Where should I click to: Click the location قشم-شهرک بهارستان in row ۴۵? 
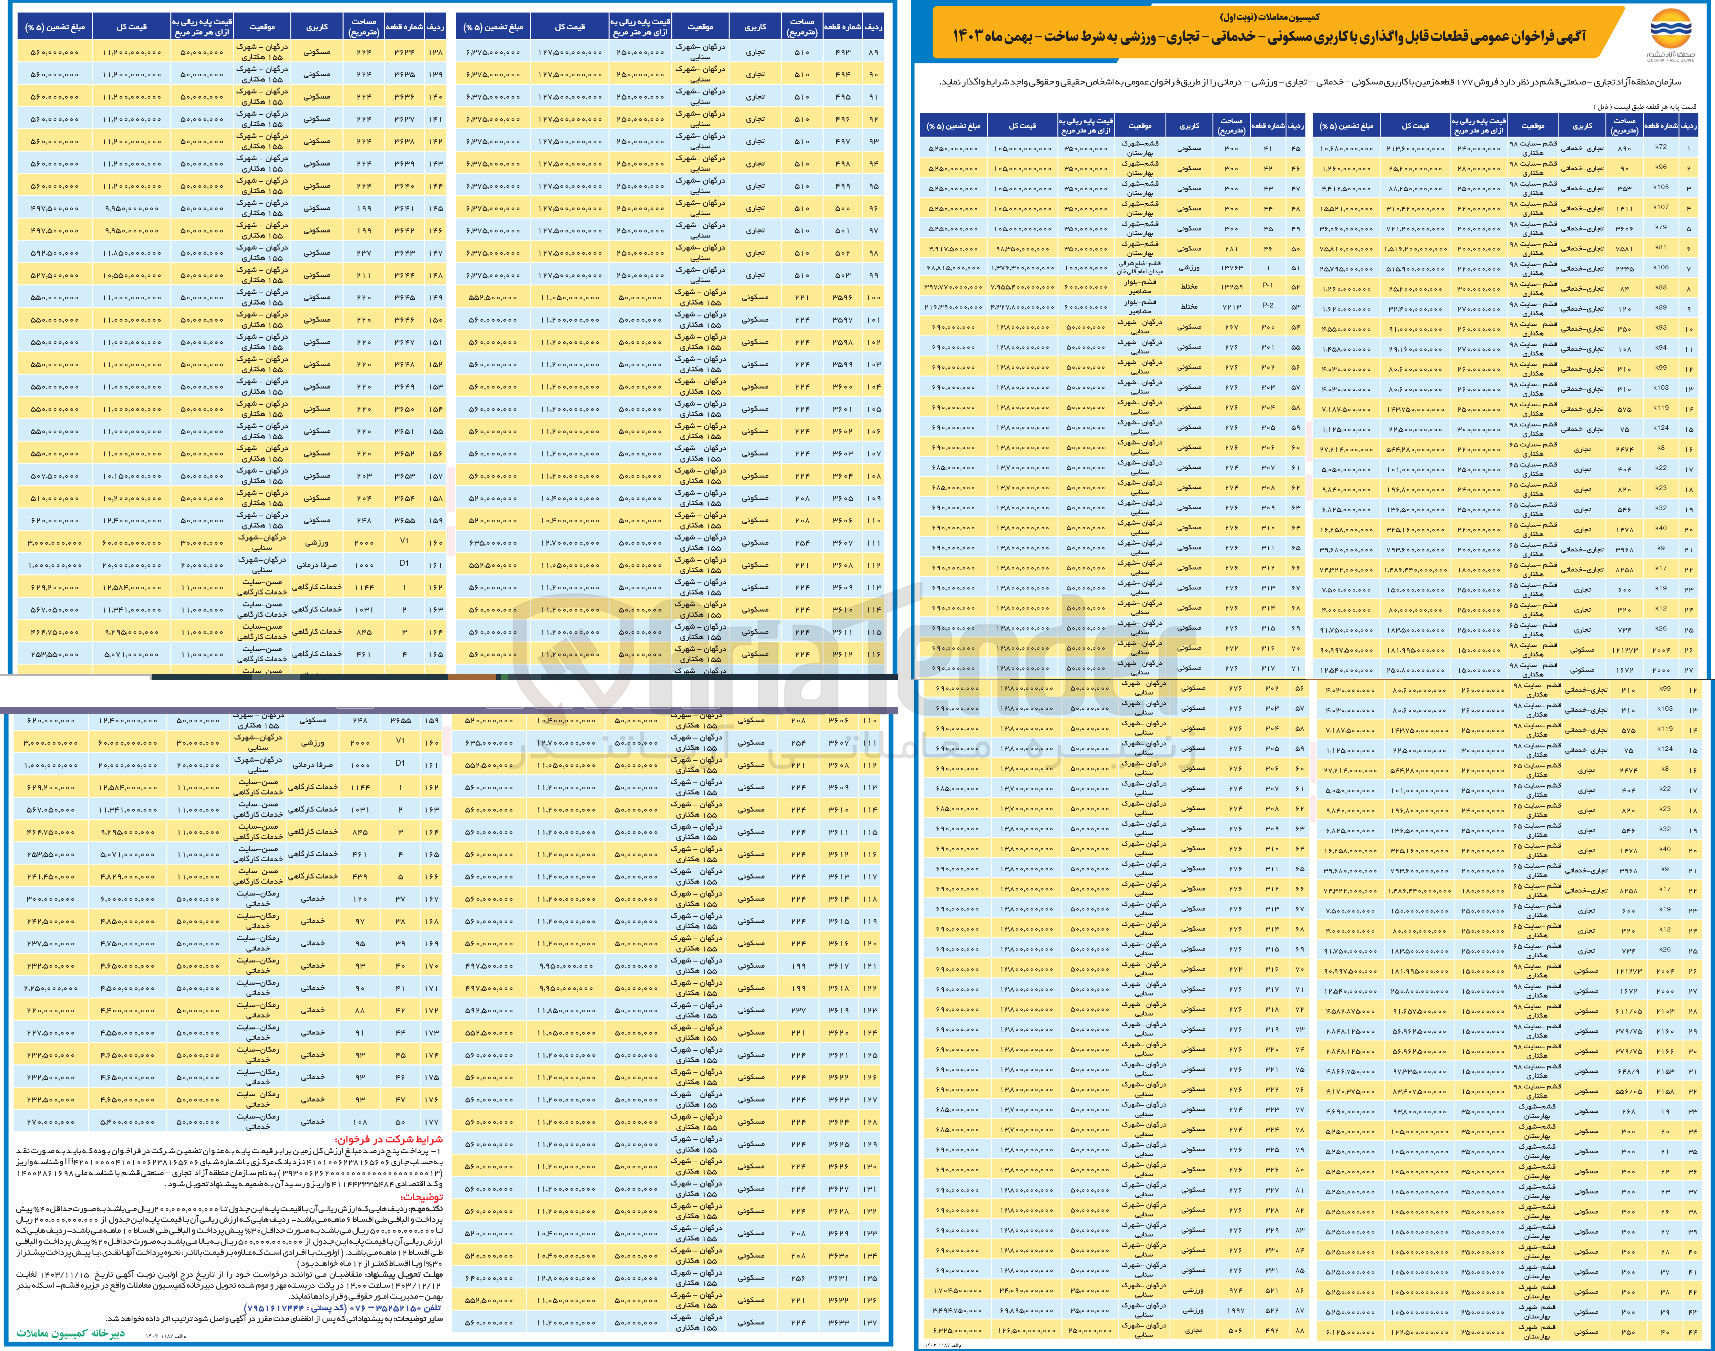point(1140,148)
